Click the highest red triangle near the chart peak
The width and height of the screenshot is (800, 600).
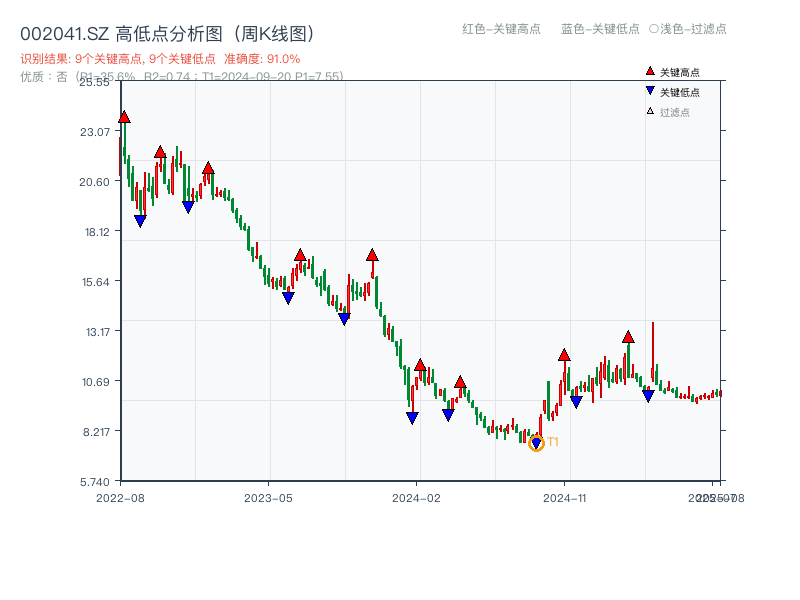point(123,115)
